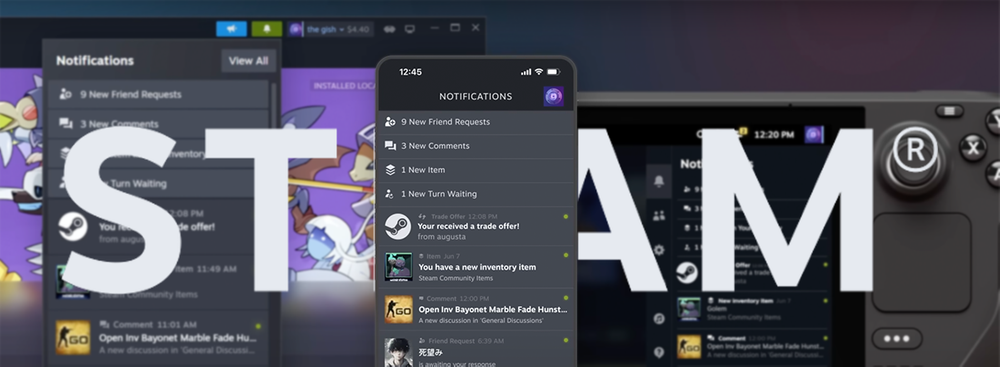Open '1 New Item' on phone
Image resolution: width=1000 pixels, height=367 pixels.
pyautogui.click(x=476, y=170)
